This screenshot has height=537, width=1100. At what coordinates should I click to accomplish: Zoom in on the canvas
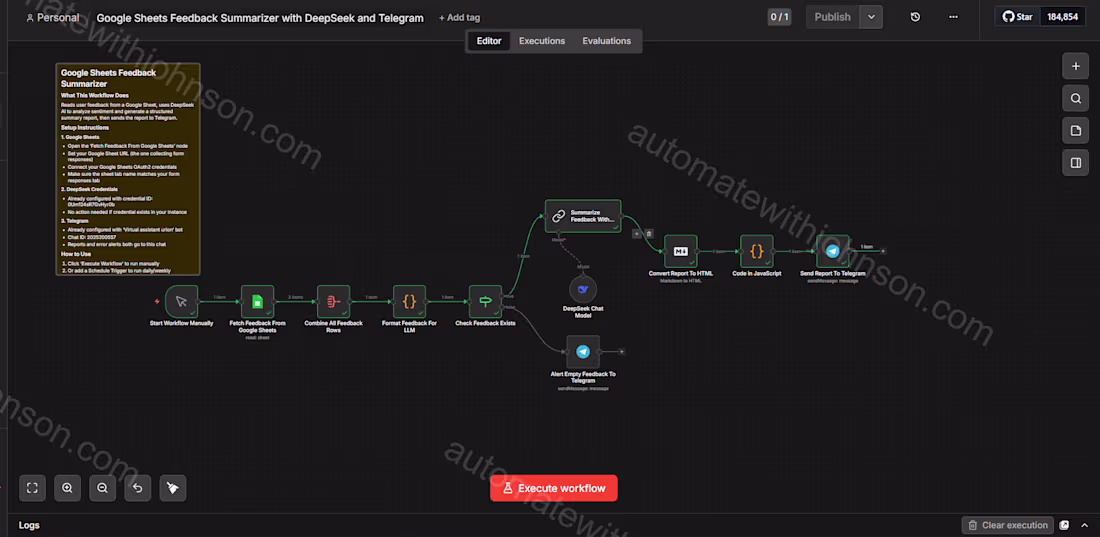coord(67,488)
